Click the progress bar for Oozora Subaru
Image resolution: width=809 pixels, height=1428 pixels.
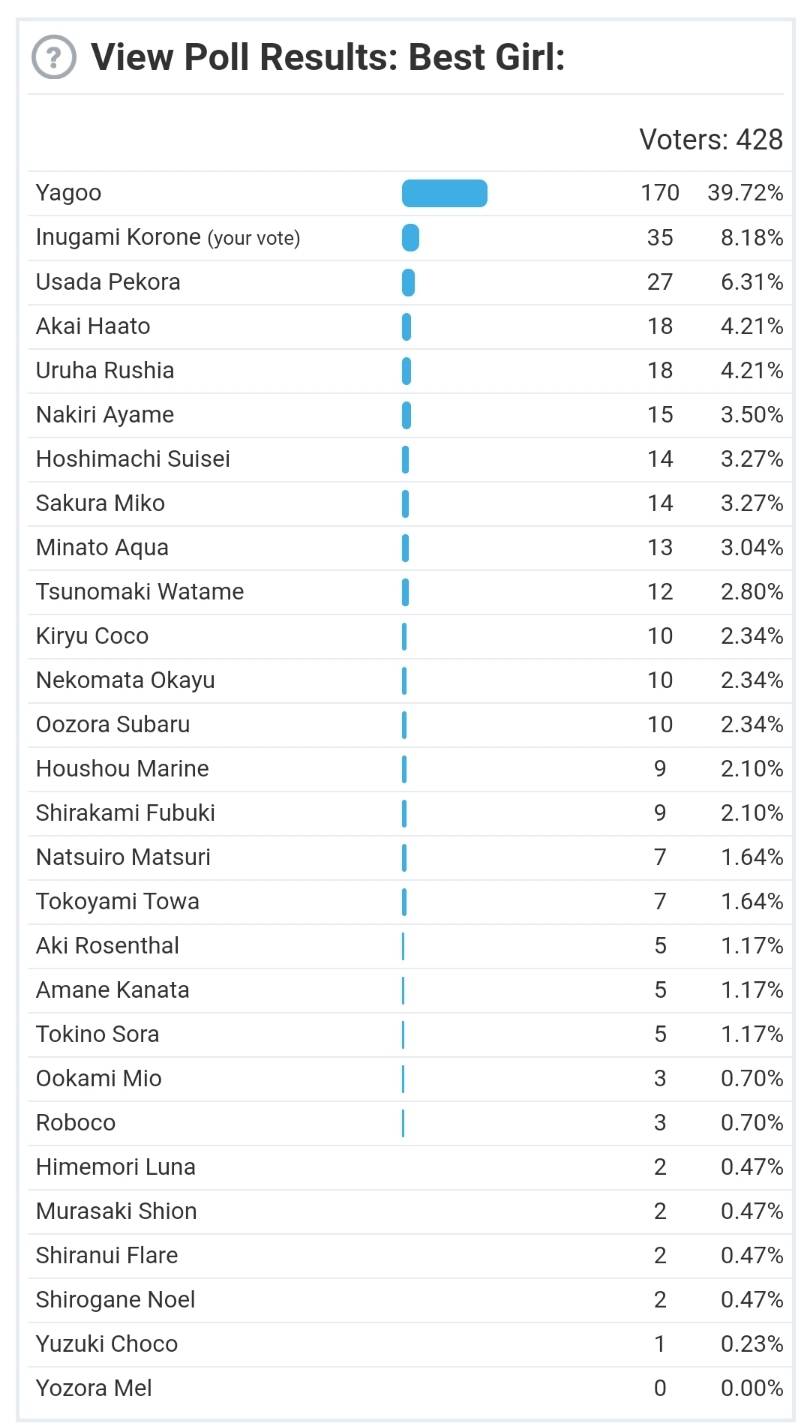pyautogui.click(x=404, y=724)
